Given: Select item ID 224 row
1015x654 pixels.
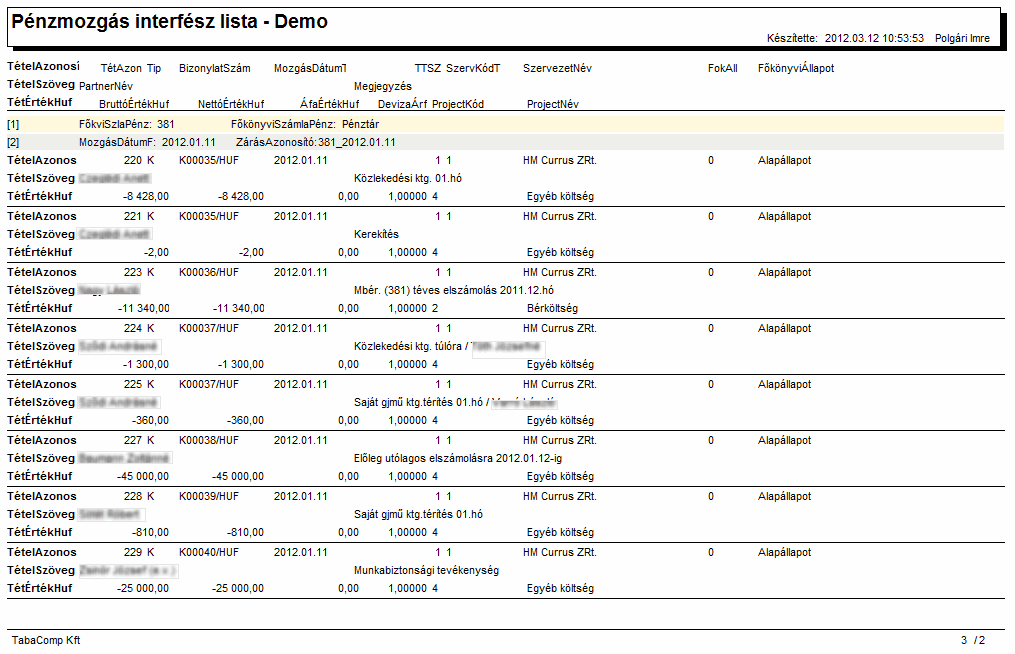Looking at the screenshot, I should pos(506,328).
